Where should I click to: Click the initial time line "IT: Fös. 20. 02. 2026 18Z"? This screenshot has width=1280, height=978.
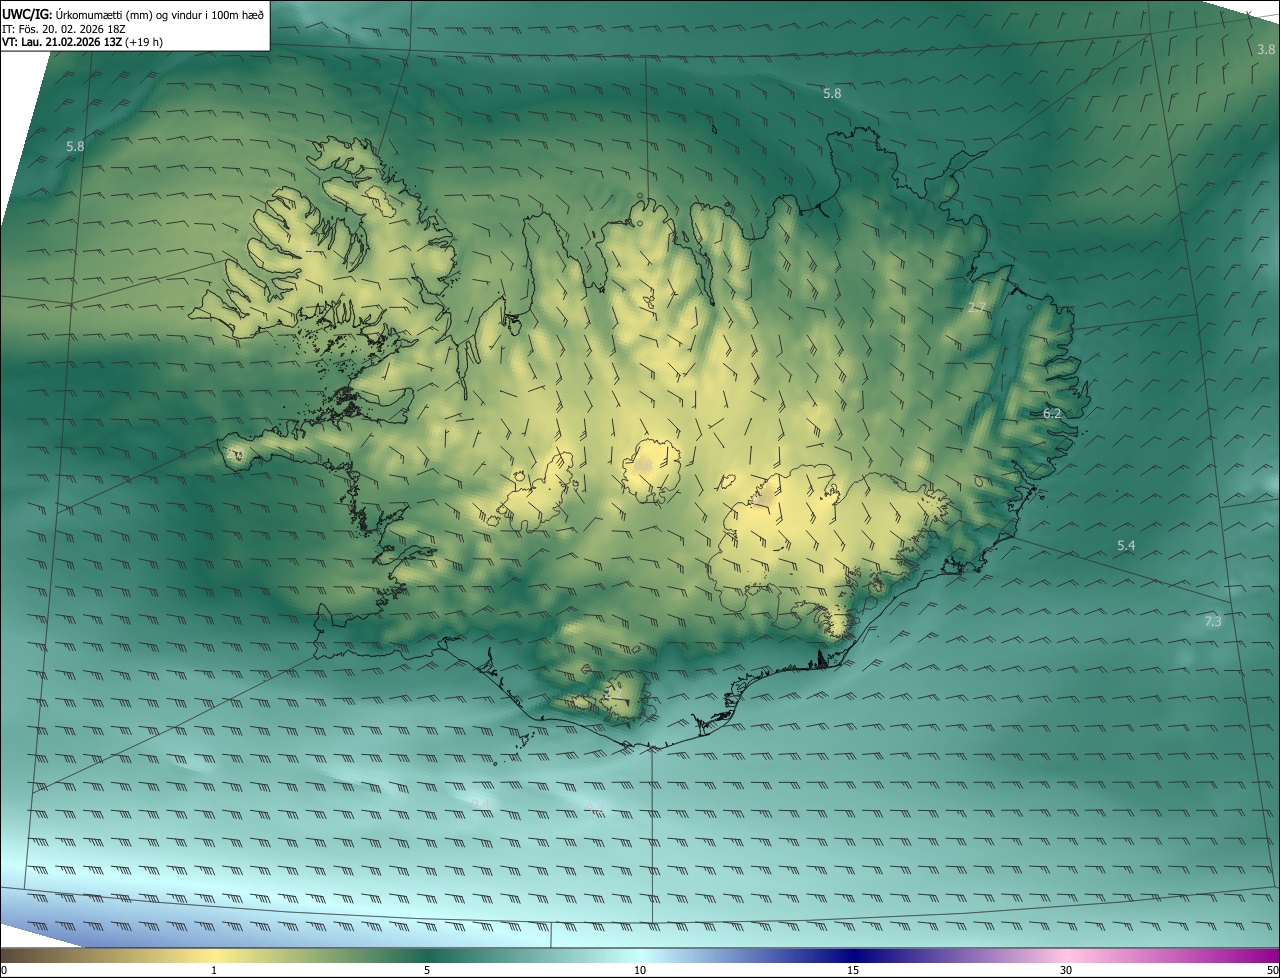coord(64,29)
